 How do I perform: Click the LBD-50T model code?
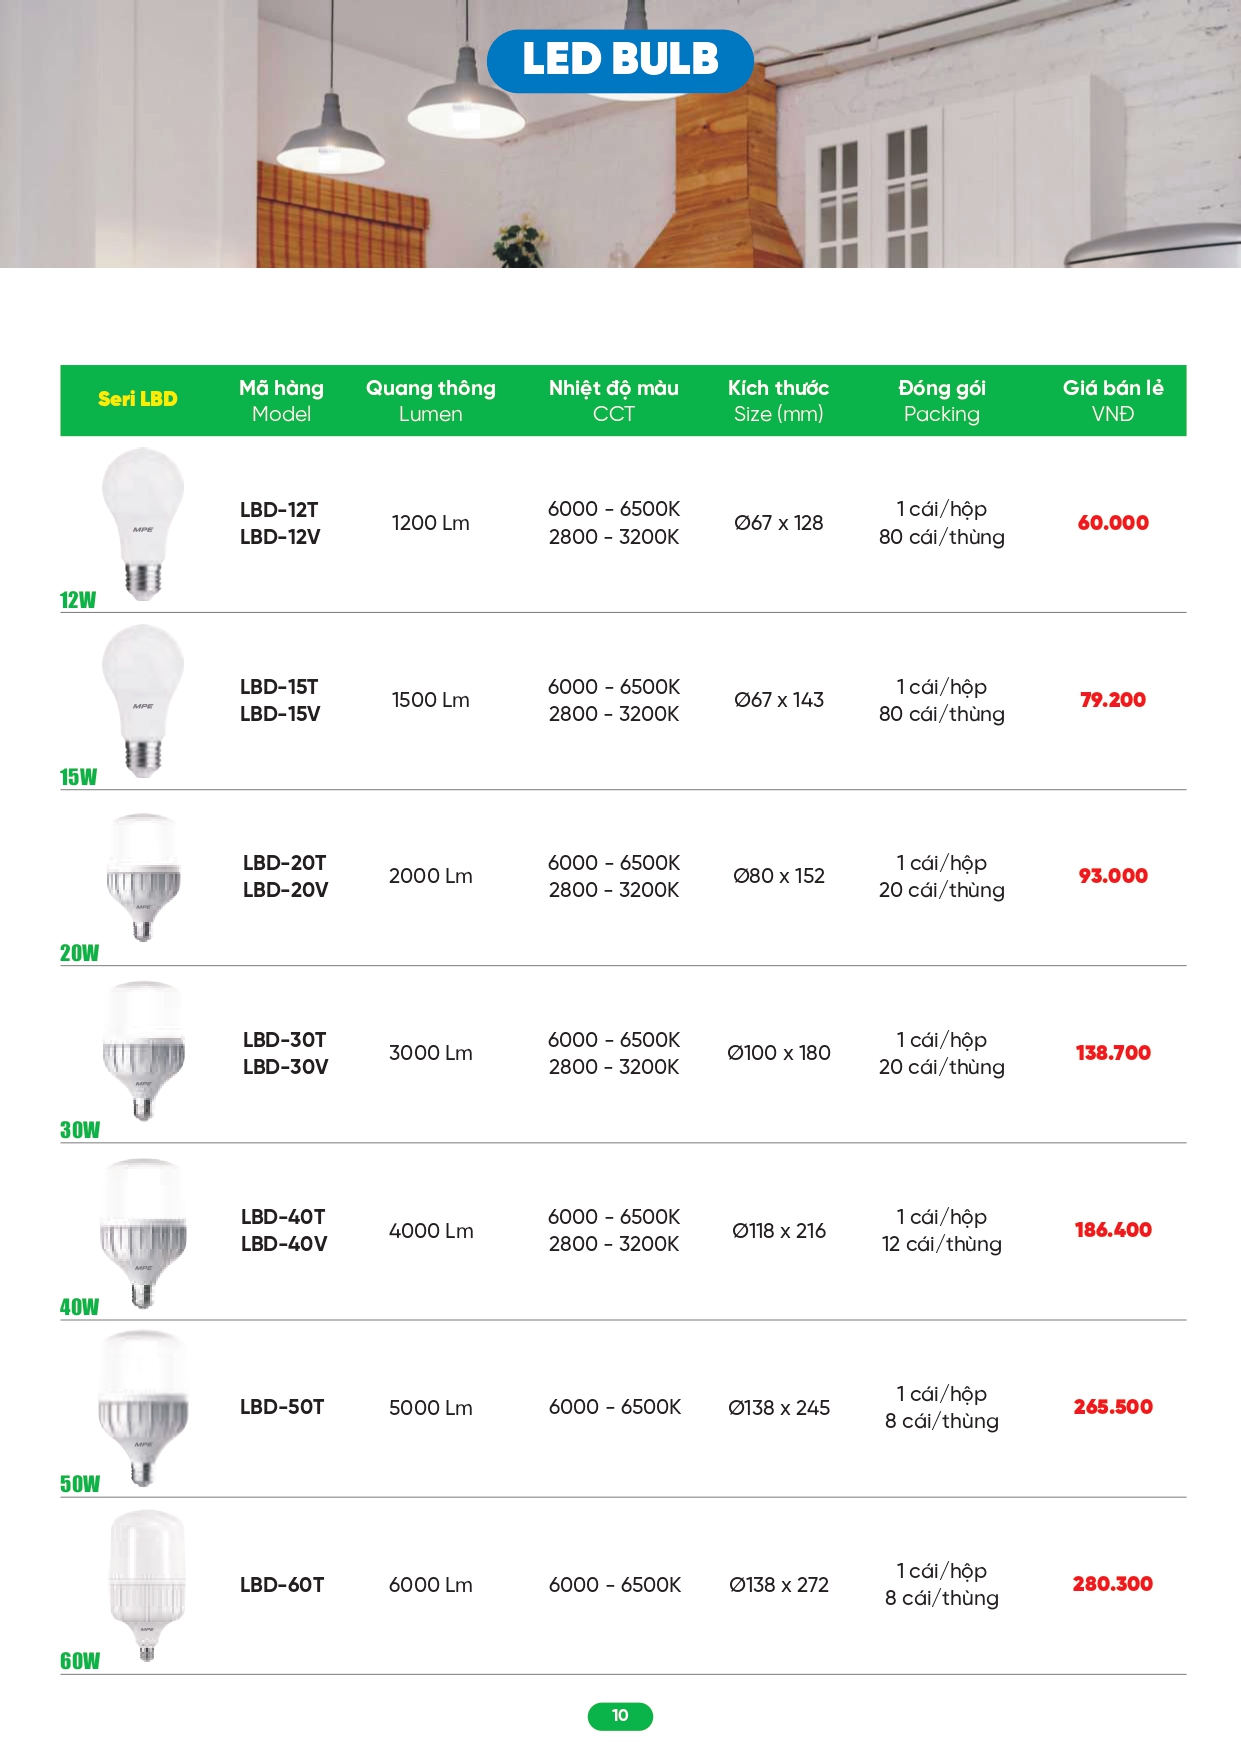[x=282, y=1407]
